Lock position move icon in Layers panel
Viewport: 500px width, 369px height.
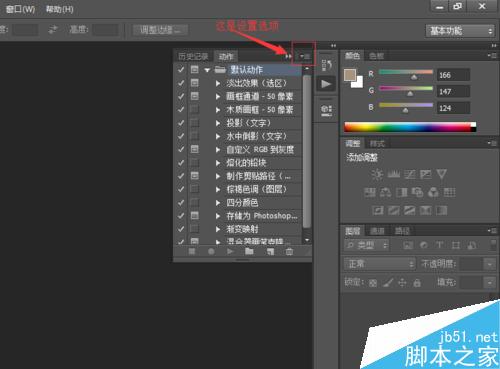(x=402, y=283)
